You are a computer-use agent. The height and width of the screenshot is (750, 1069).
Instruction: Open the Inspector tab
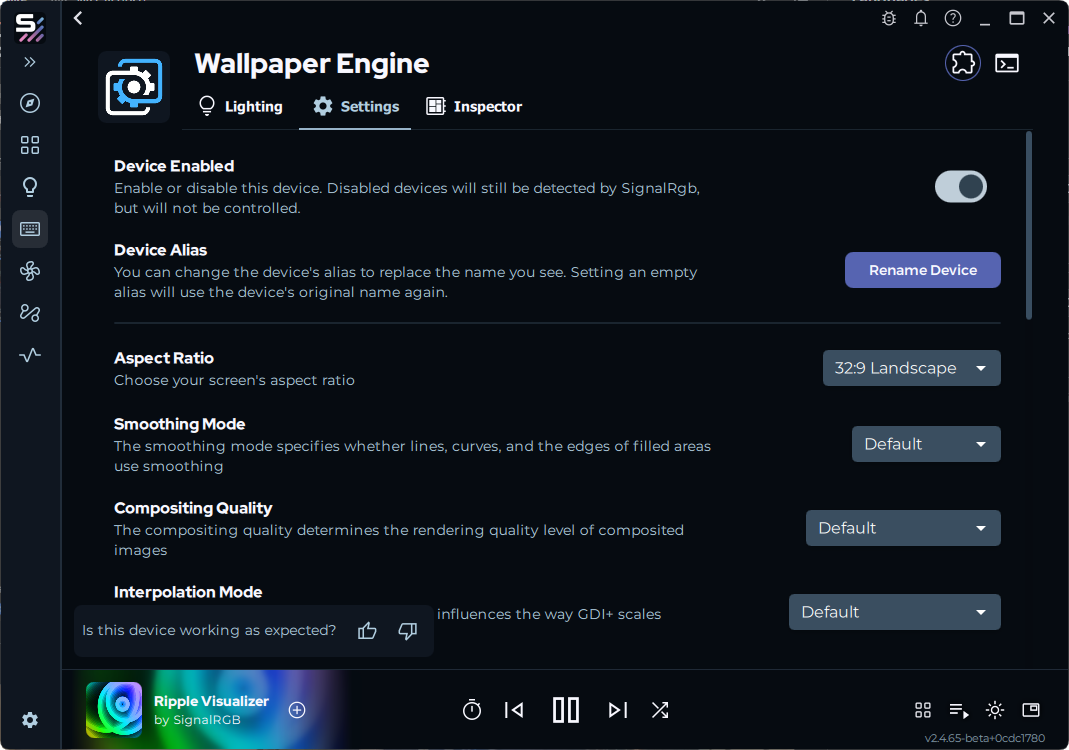click(474, 106)
